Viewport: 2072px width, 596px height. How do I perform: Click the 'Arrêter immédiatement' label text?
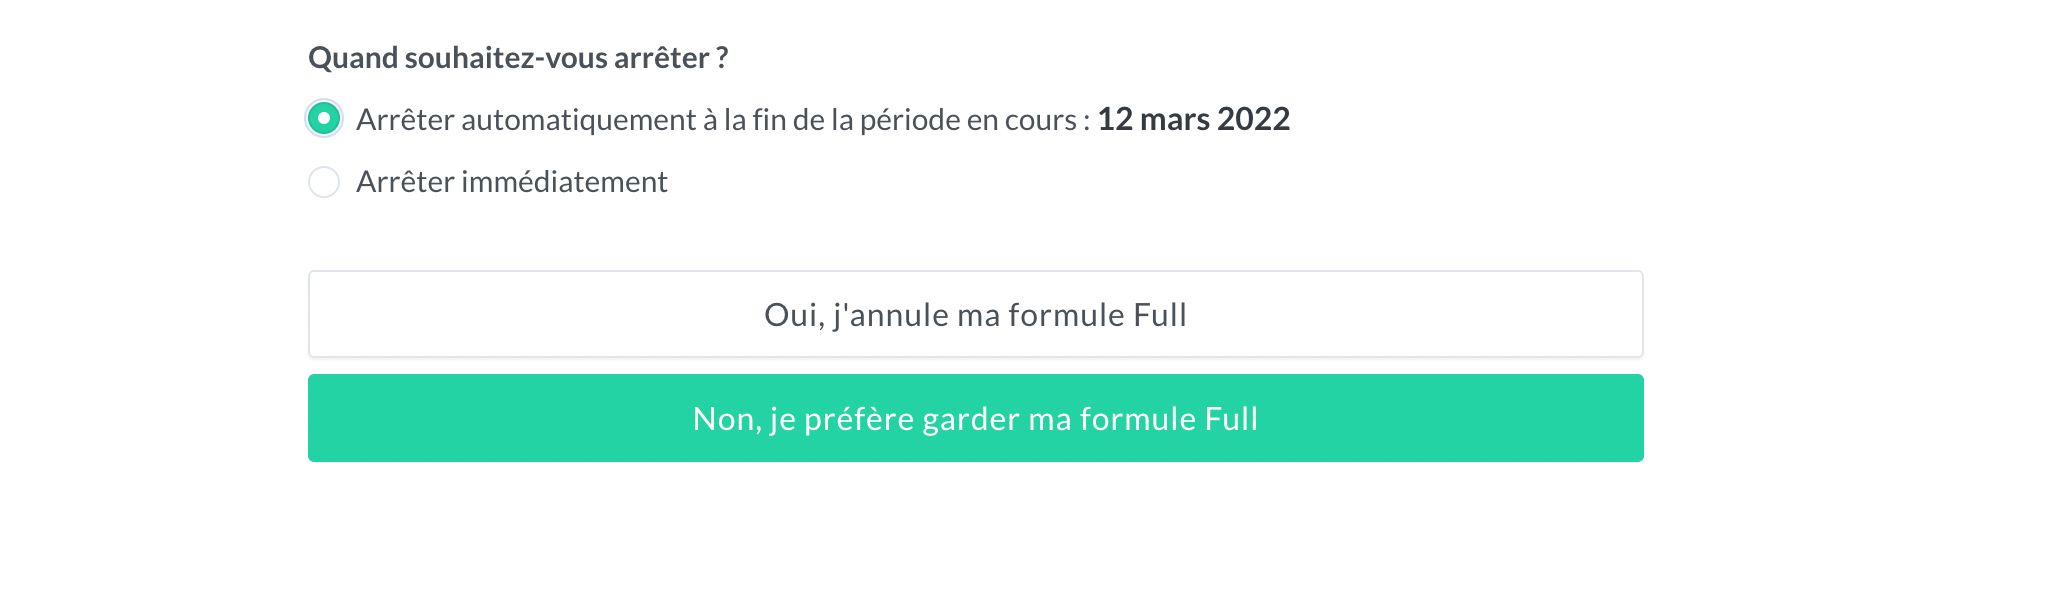click(x=512, y=182)
